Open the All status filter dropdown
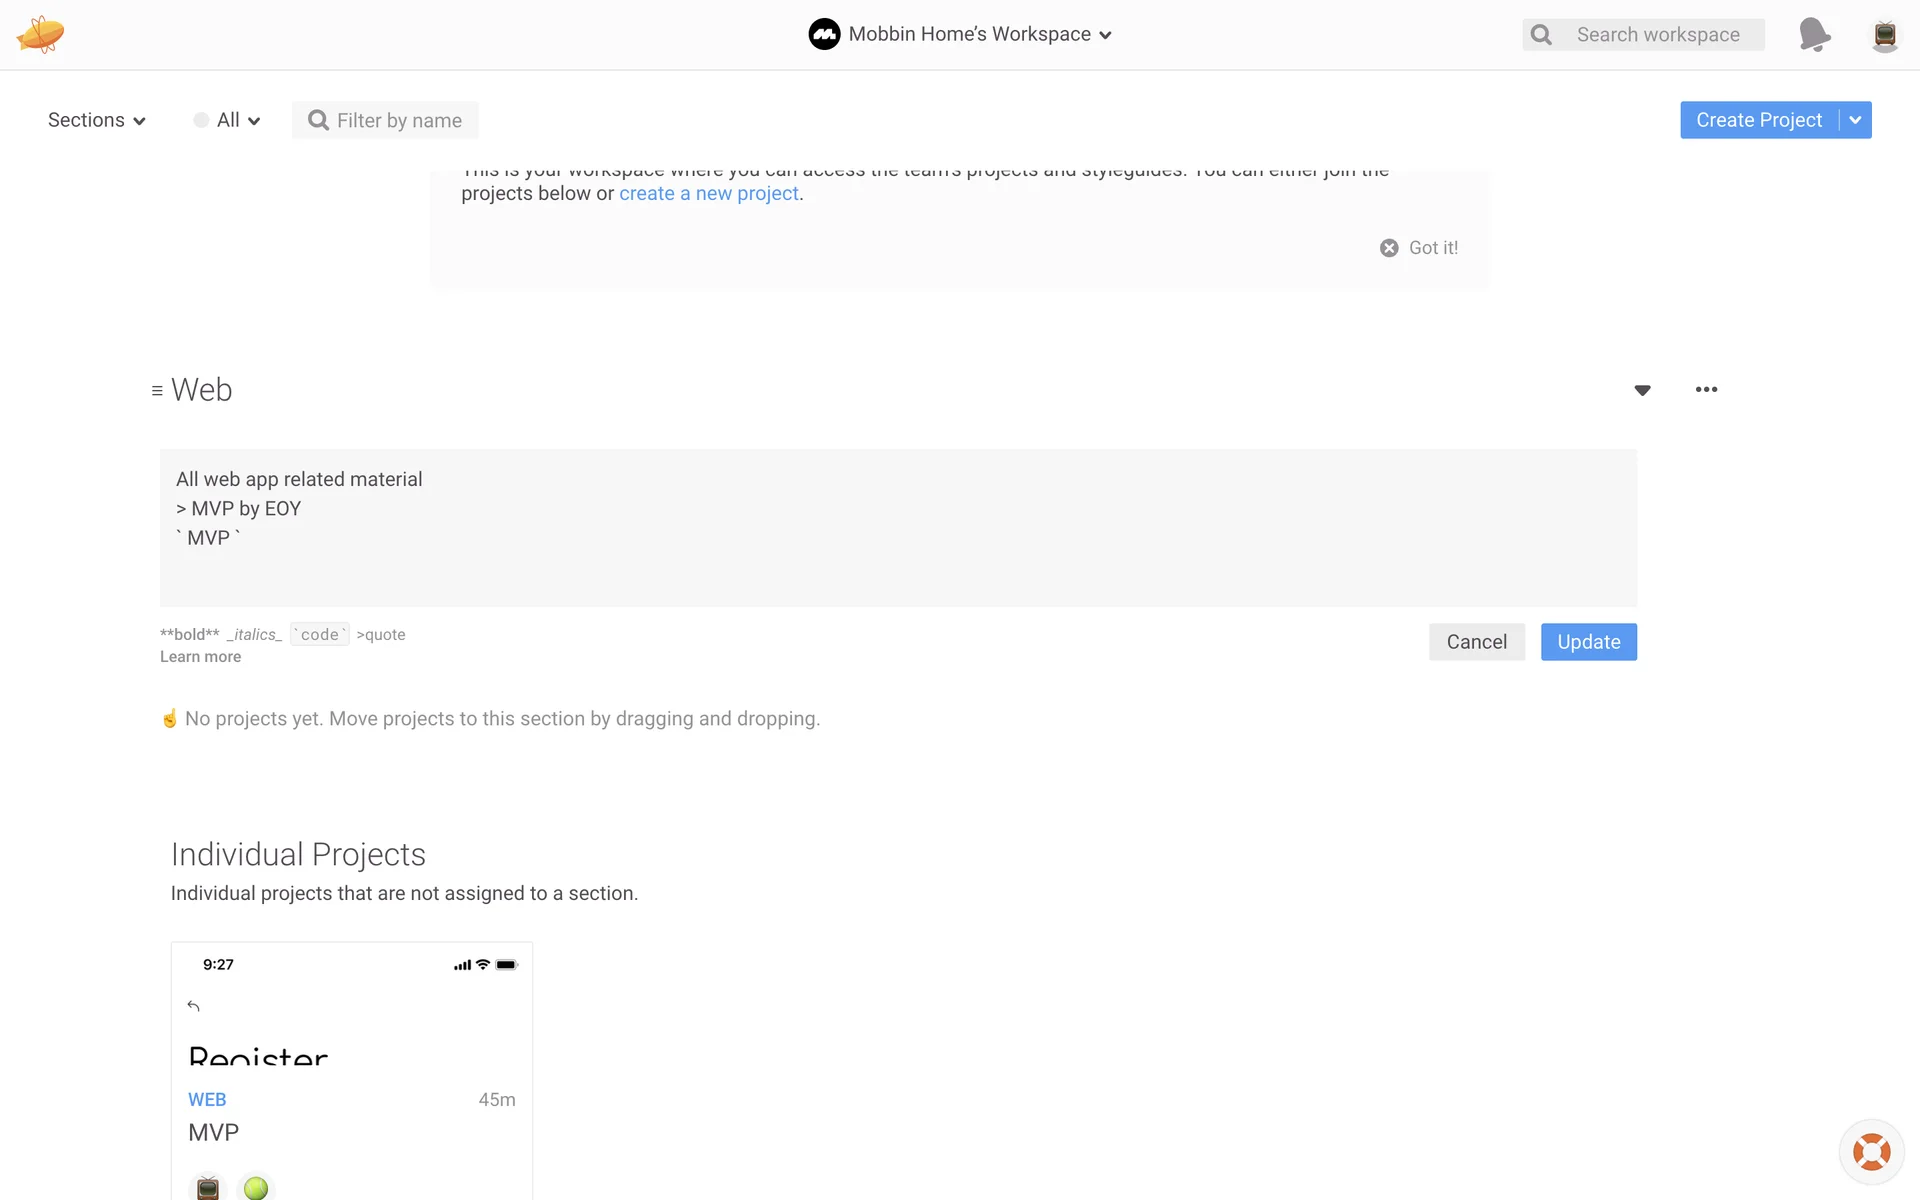Image resolution: width=1920 pixels, height=1200 pixels. (x=227, y=120)
